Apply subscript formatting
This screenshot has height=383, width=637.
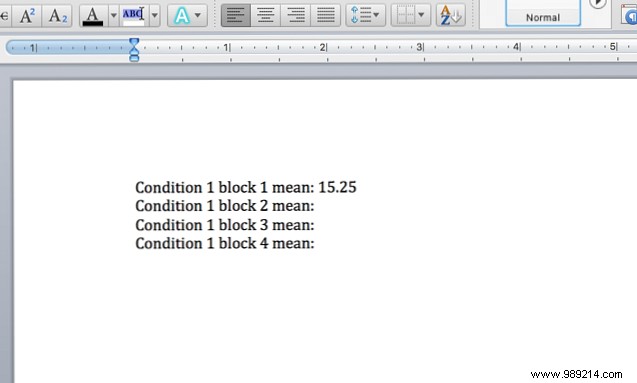[x=57, y=16]
